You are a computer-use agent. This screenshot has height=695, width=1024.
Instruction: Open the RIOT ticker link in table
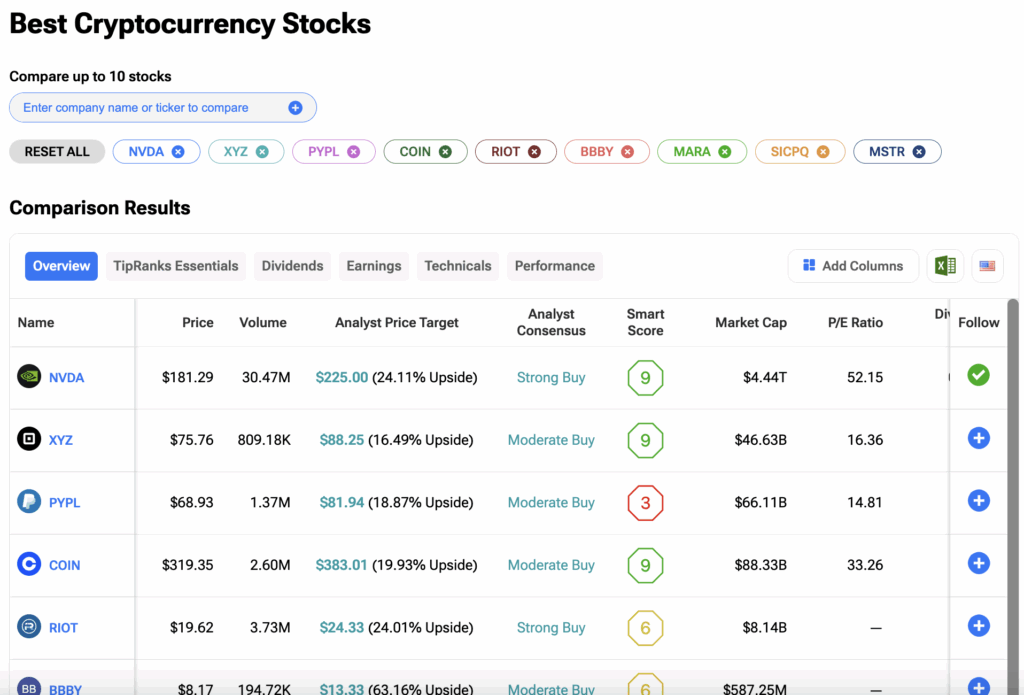tap(63, 628)
